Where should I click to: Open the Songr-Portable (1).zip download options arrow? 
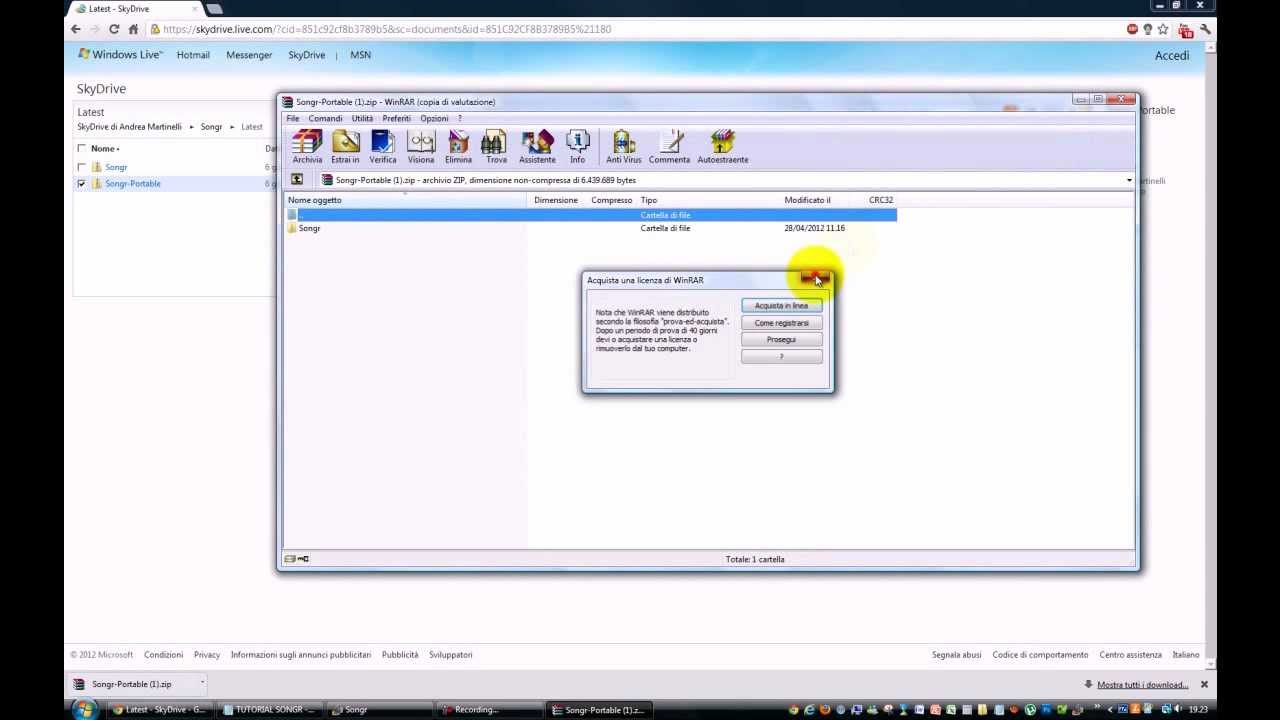202,684
